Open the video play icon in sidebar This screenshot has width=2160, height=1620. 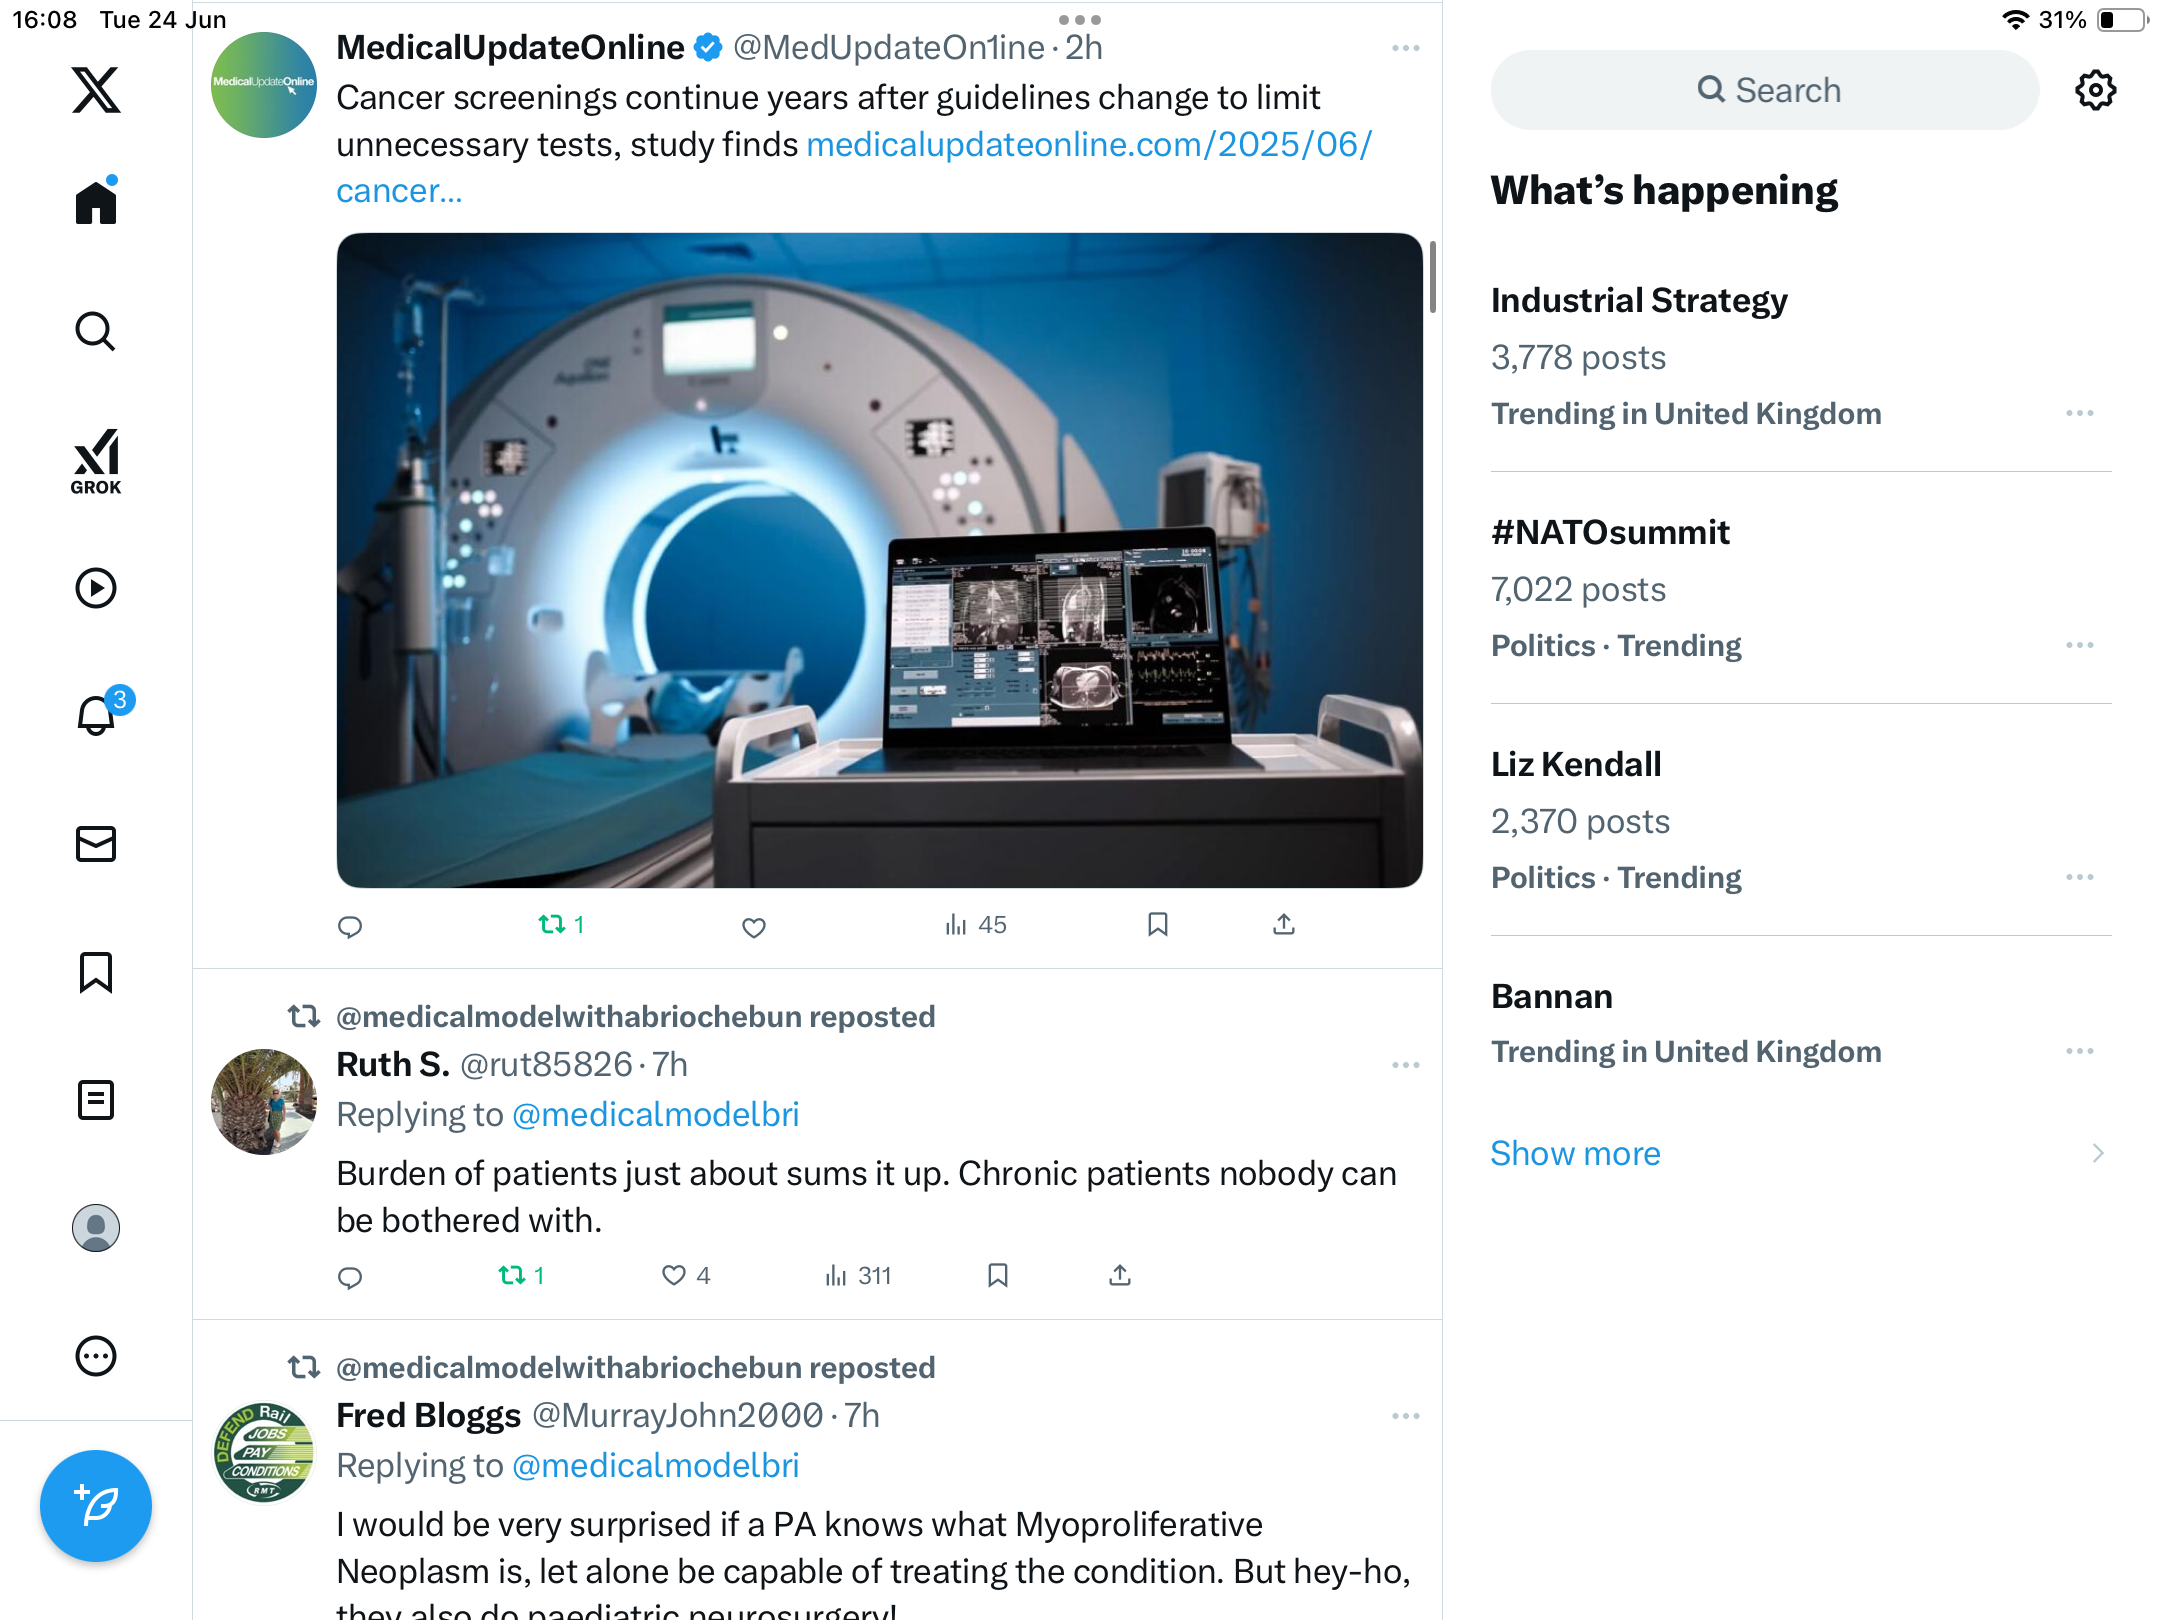click(x=96, y=588)
